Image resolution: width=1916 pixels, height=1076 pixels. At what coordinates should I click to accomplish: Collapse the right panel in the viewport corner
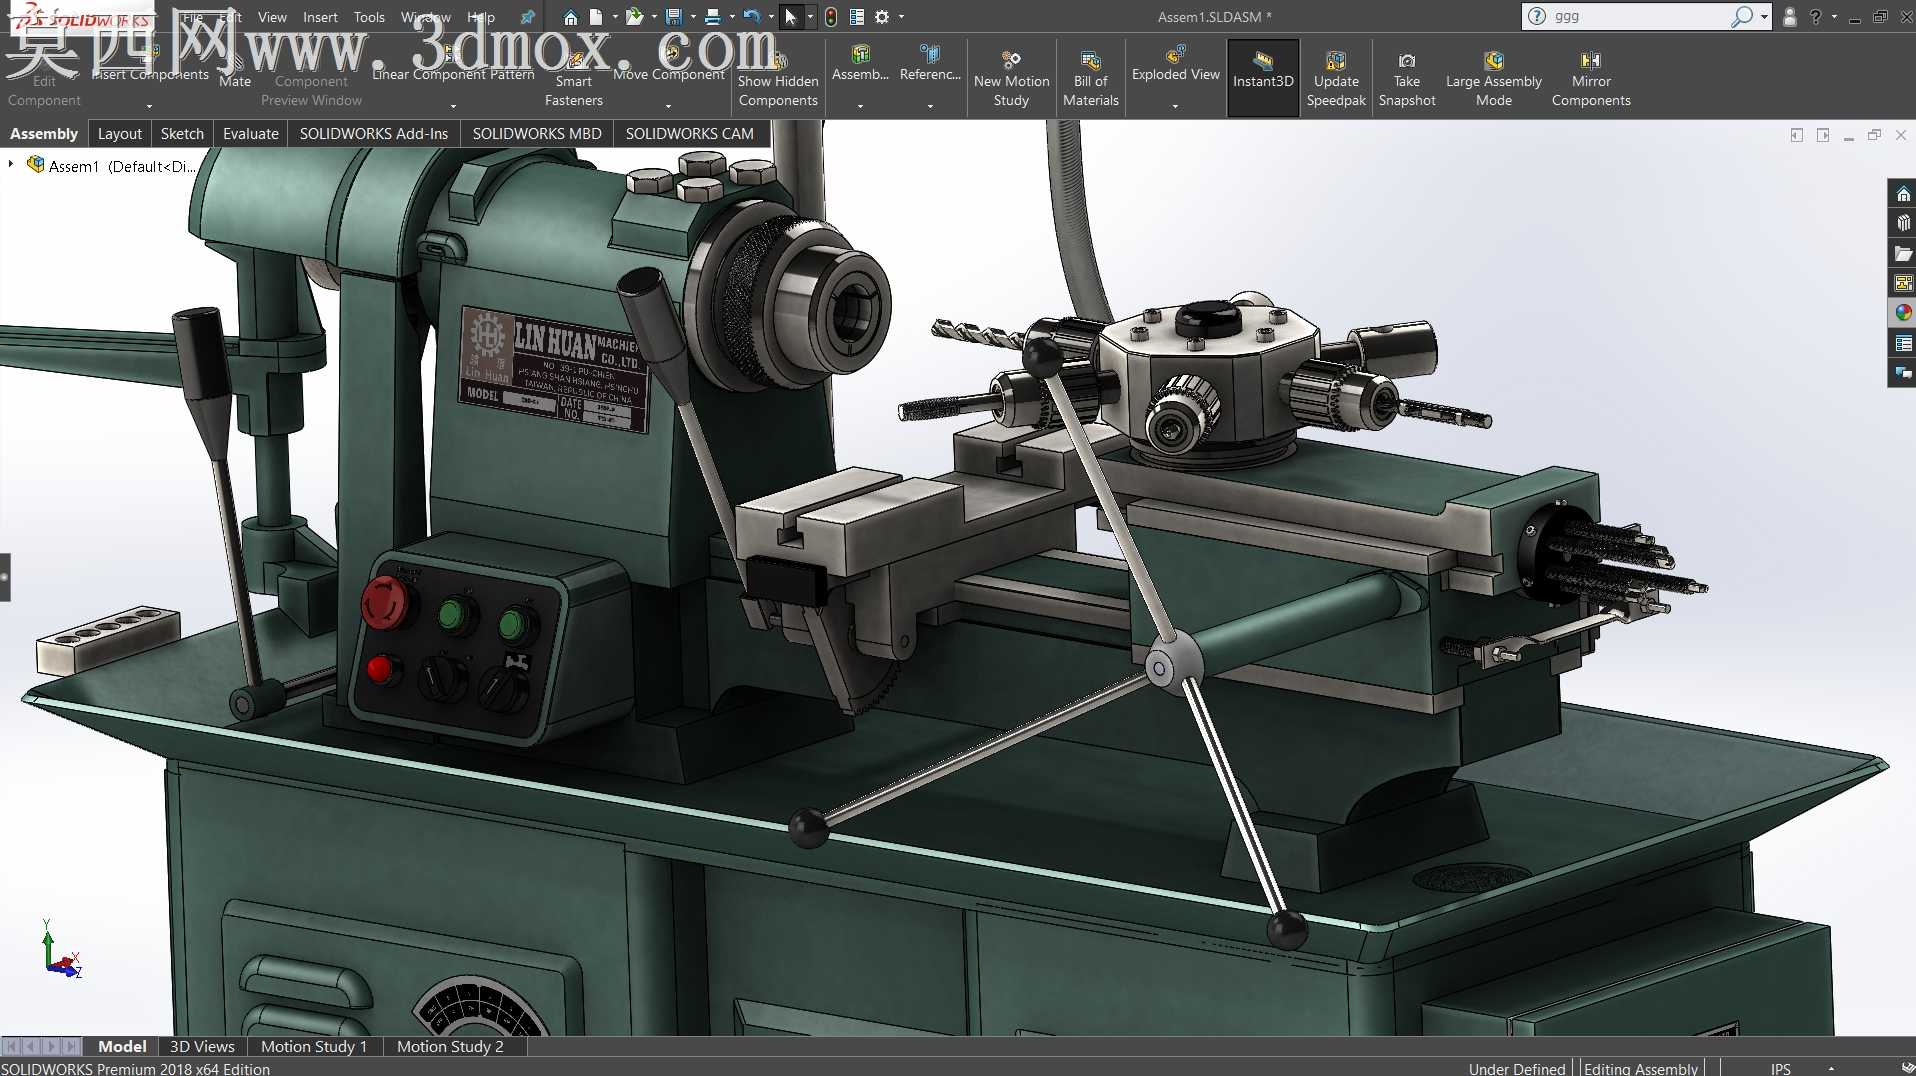tap(1823, 135)
